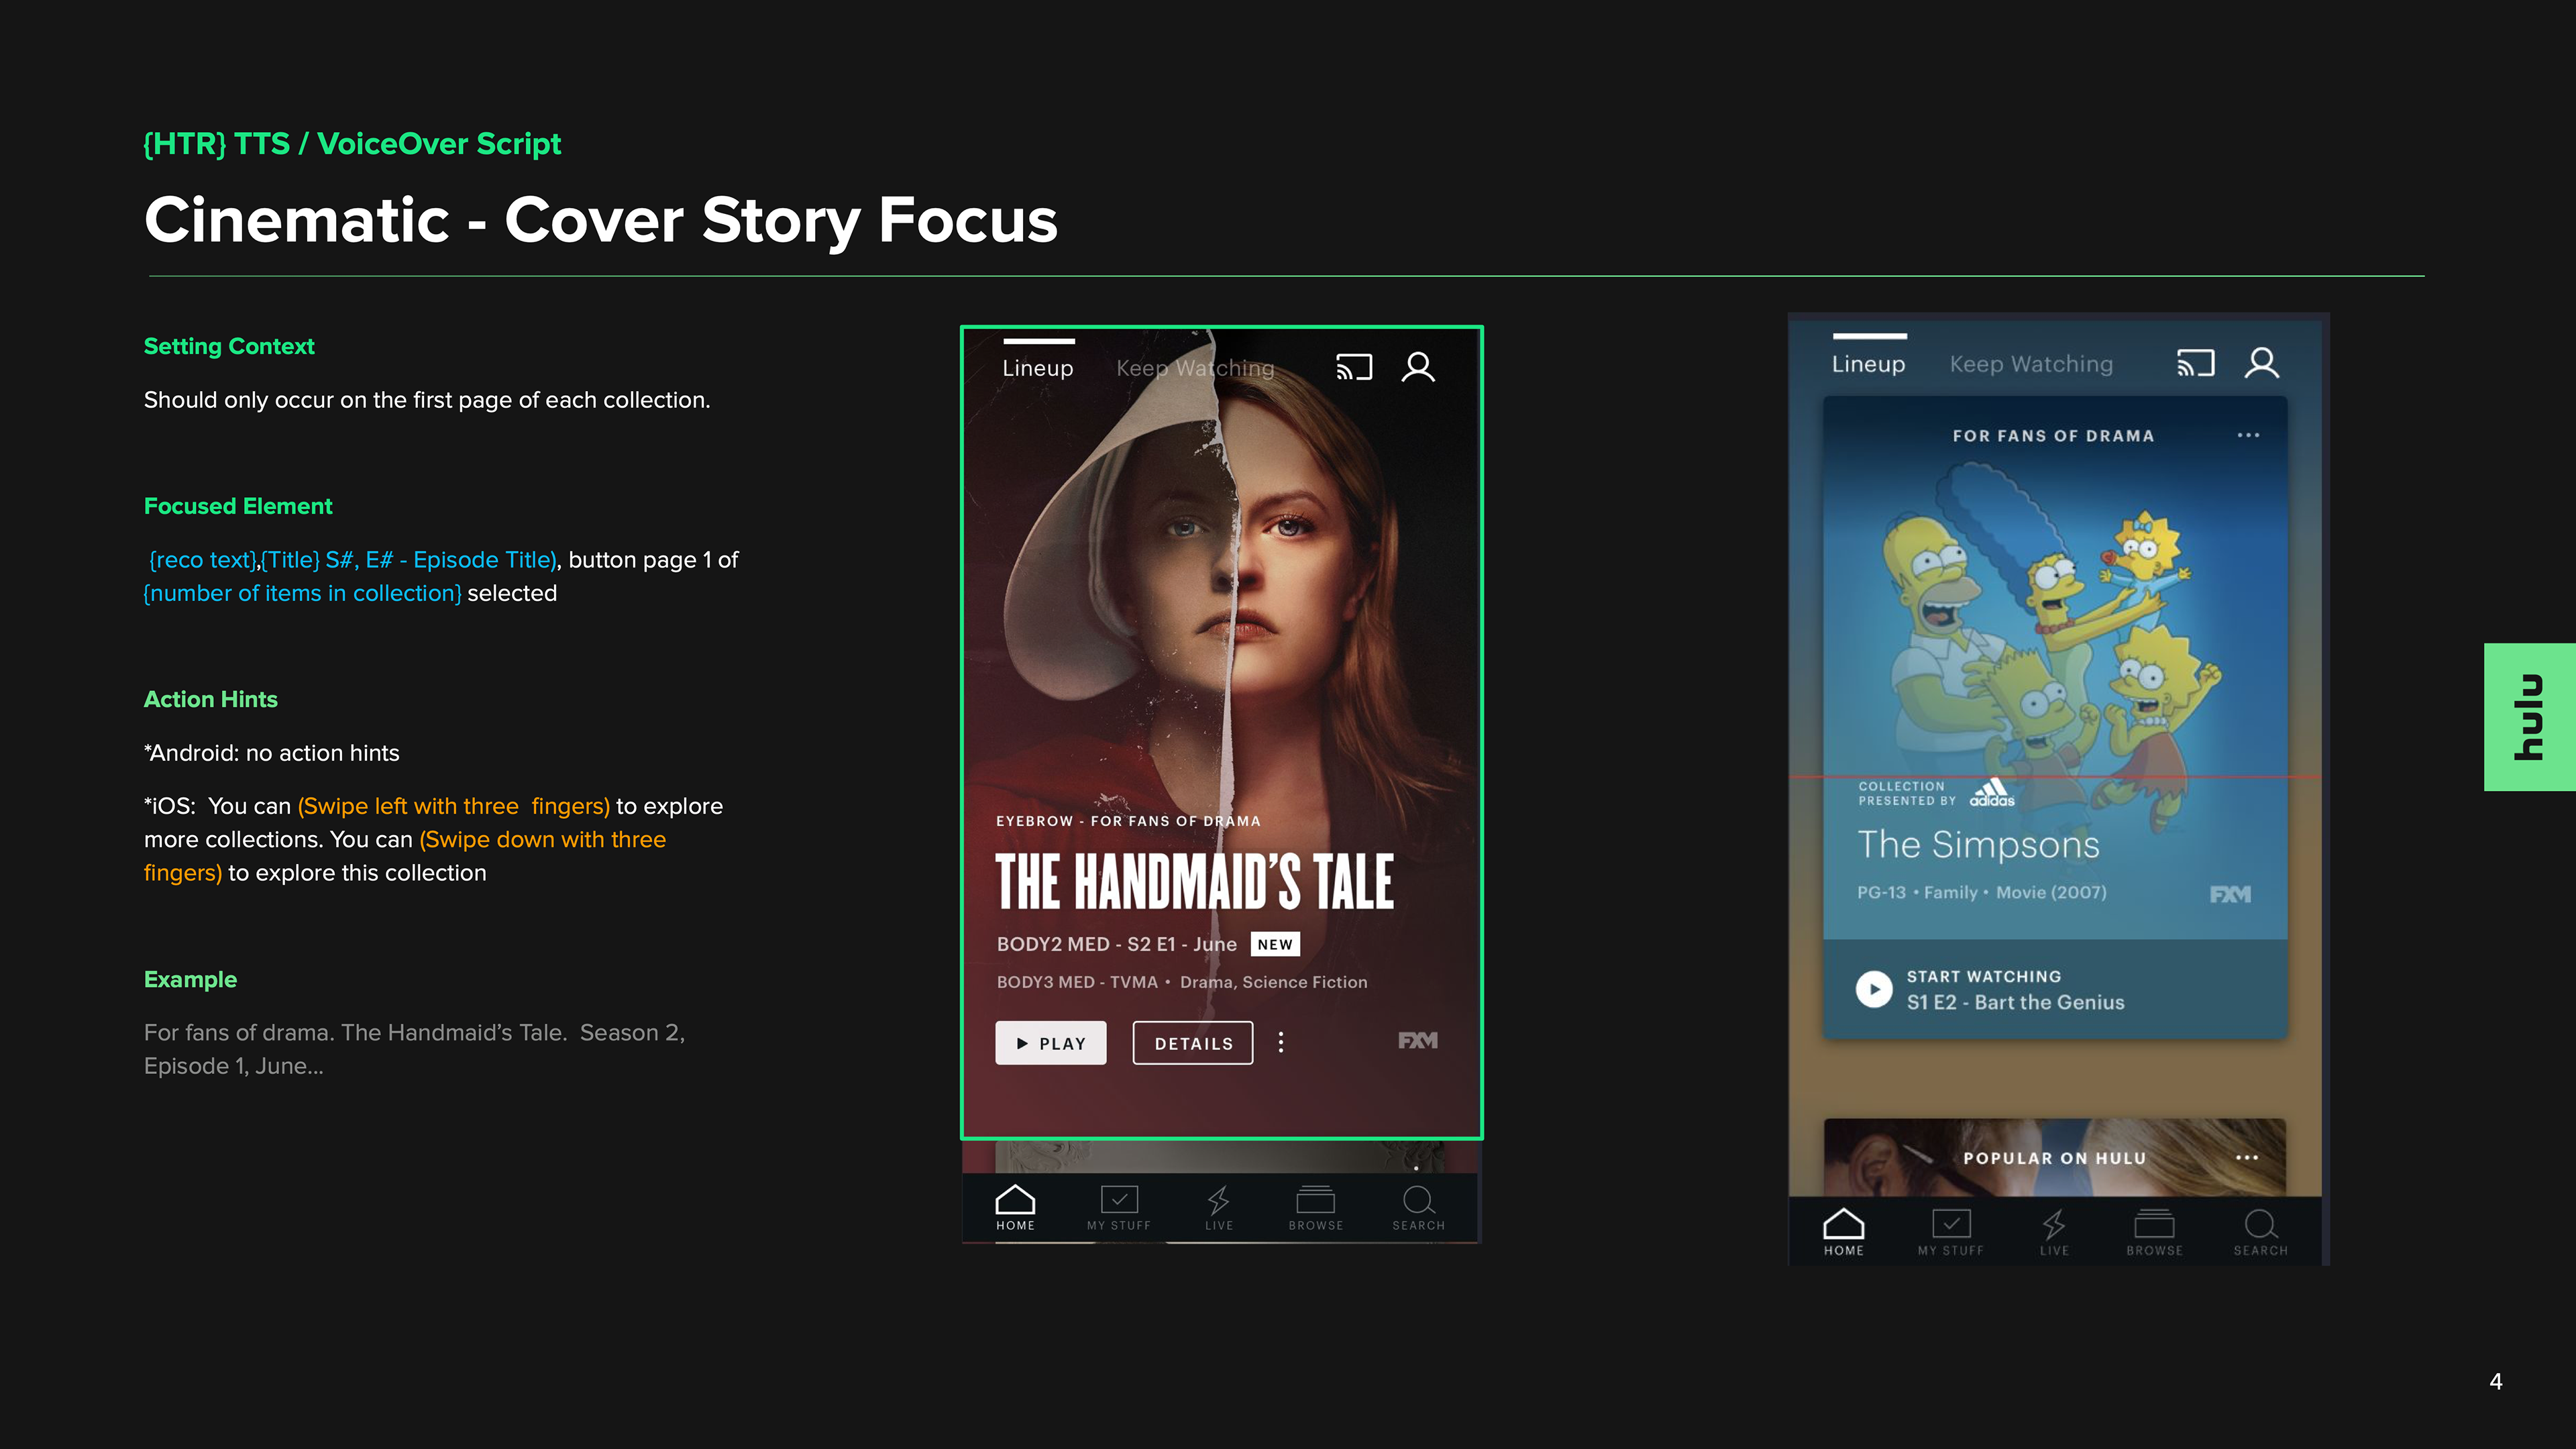Image resolution: width=2576 pixels, height=1449 pixels.
Task: Open the profile icon on Handmaid's Tale screen
Action: pos(1418,367)
